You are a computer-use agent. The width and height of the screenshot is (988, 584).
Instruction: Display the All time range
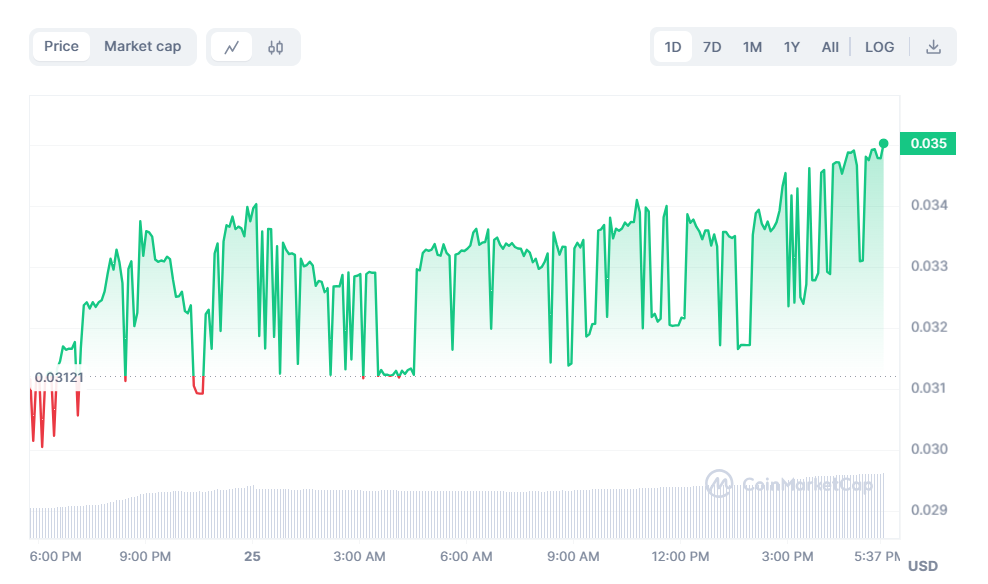[830, 47]
